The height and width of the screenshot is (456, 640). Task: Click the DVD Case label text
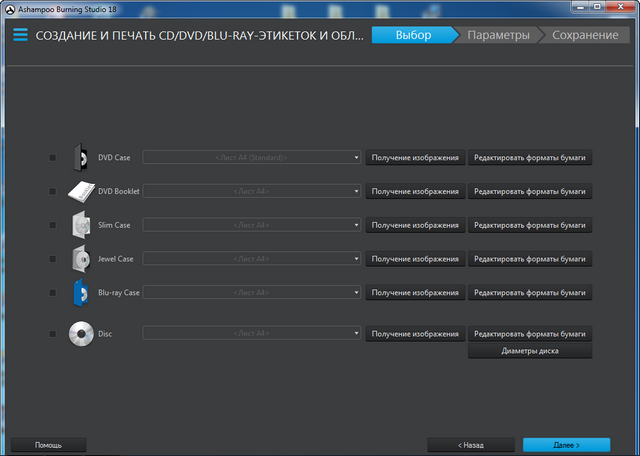tap(114, 158)
